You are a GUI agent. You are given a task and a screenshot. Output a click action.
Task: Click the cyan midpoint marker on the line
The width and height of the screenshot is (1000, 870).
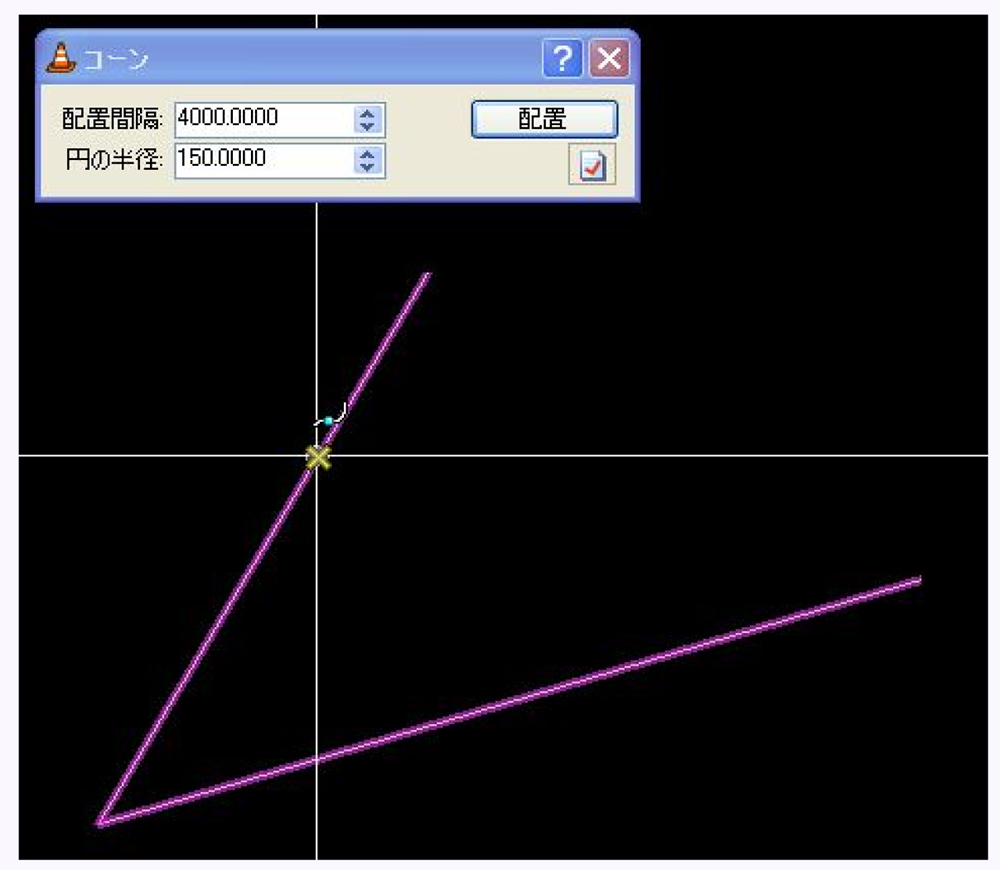328,421
